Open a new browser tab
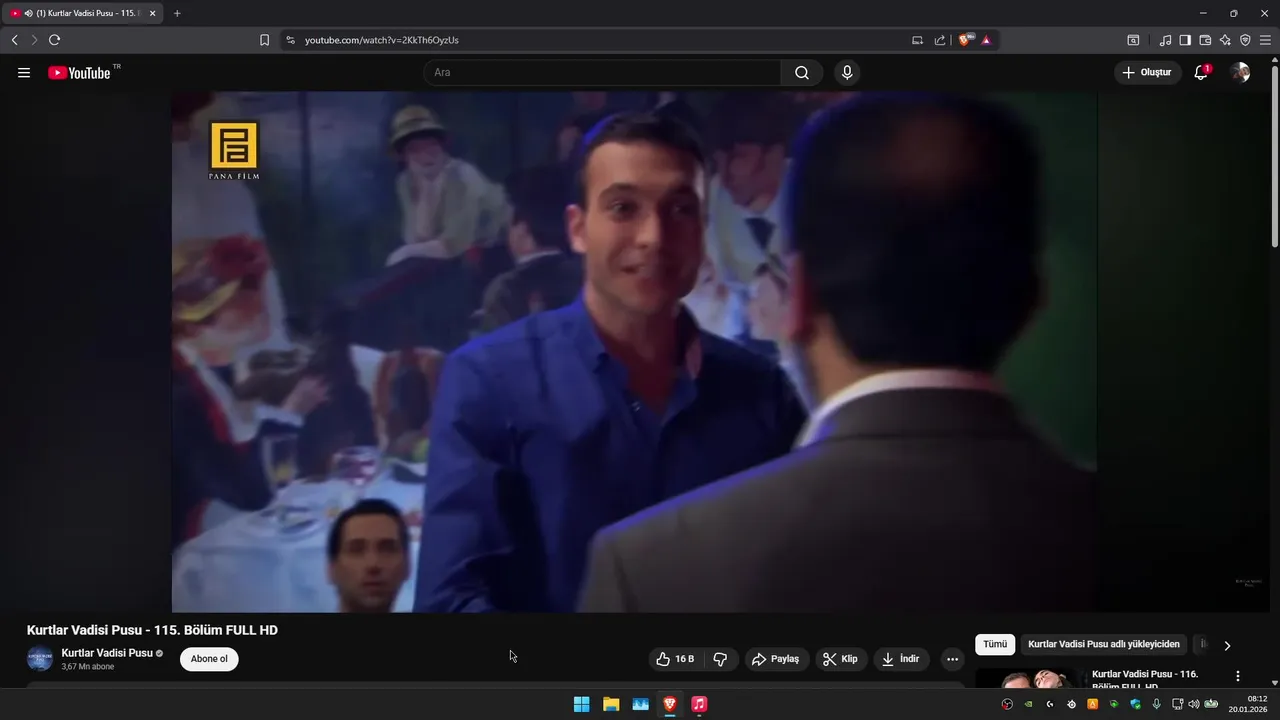 [177, 13]
